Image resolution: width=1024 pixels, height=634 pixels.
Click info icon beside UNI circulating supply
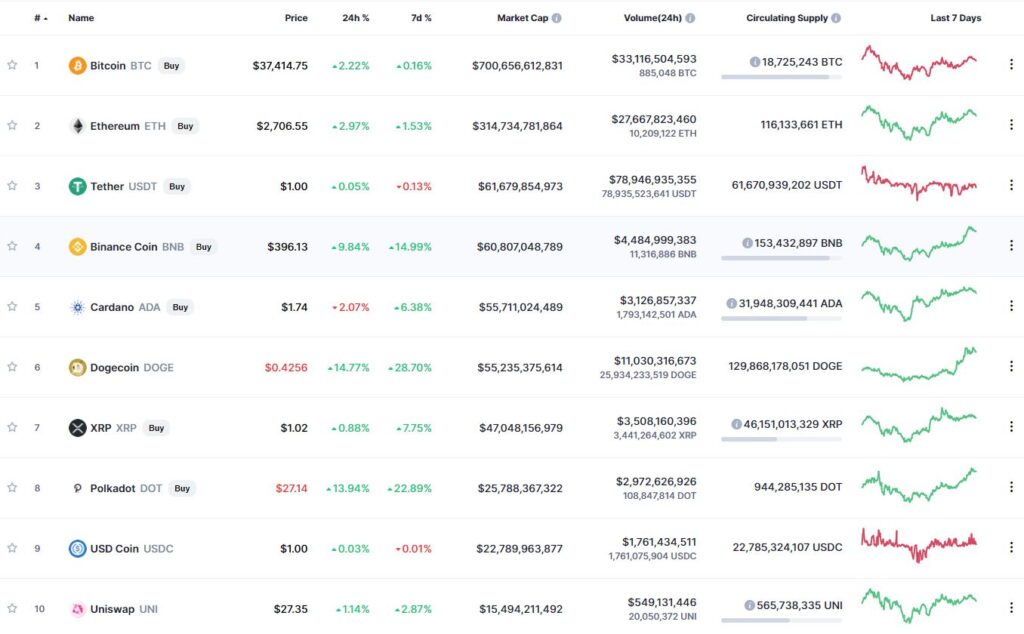(x=750, y=605)
